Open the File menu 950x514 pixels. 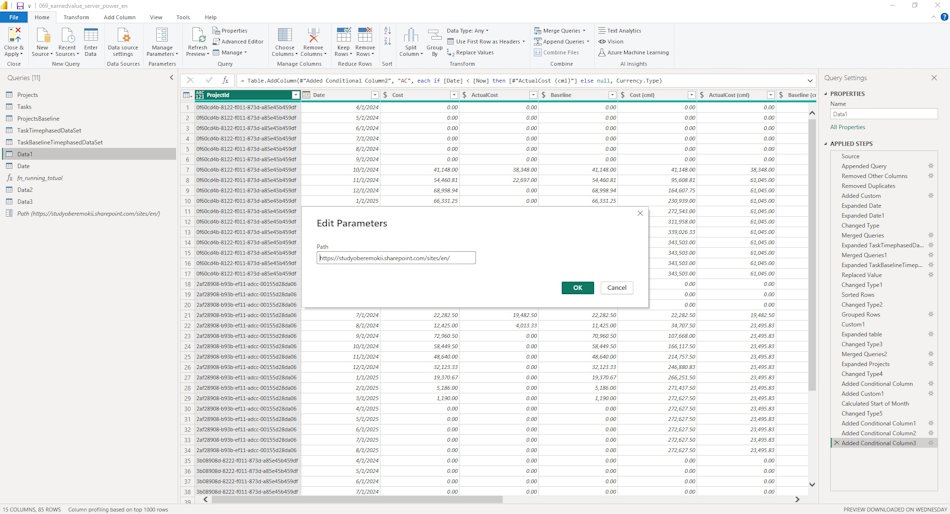(13, 17)
